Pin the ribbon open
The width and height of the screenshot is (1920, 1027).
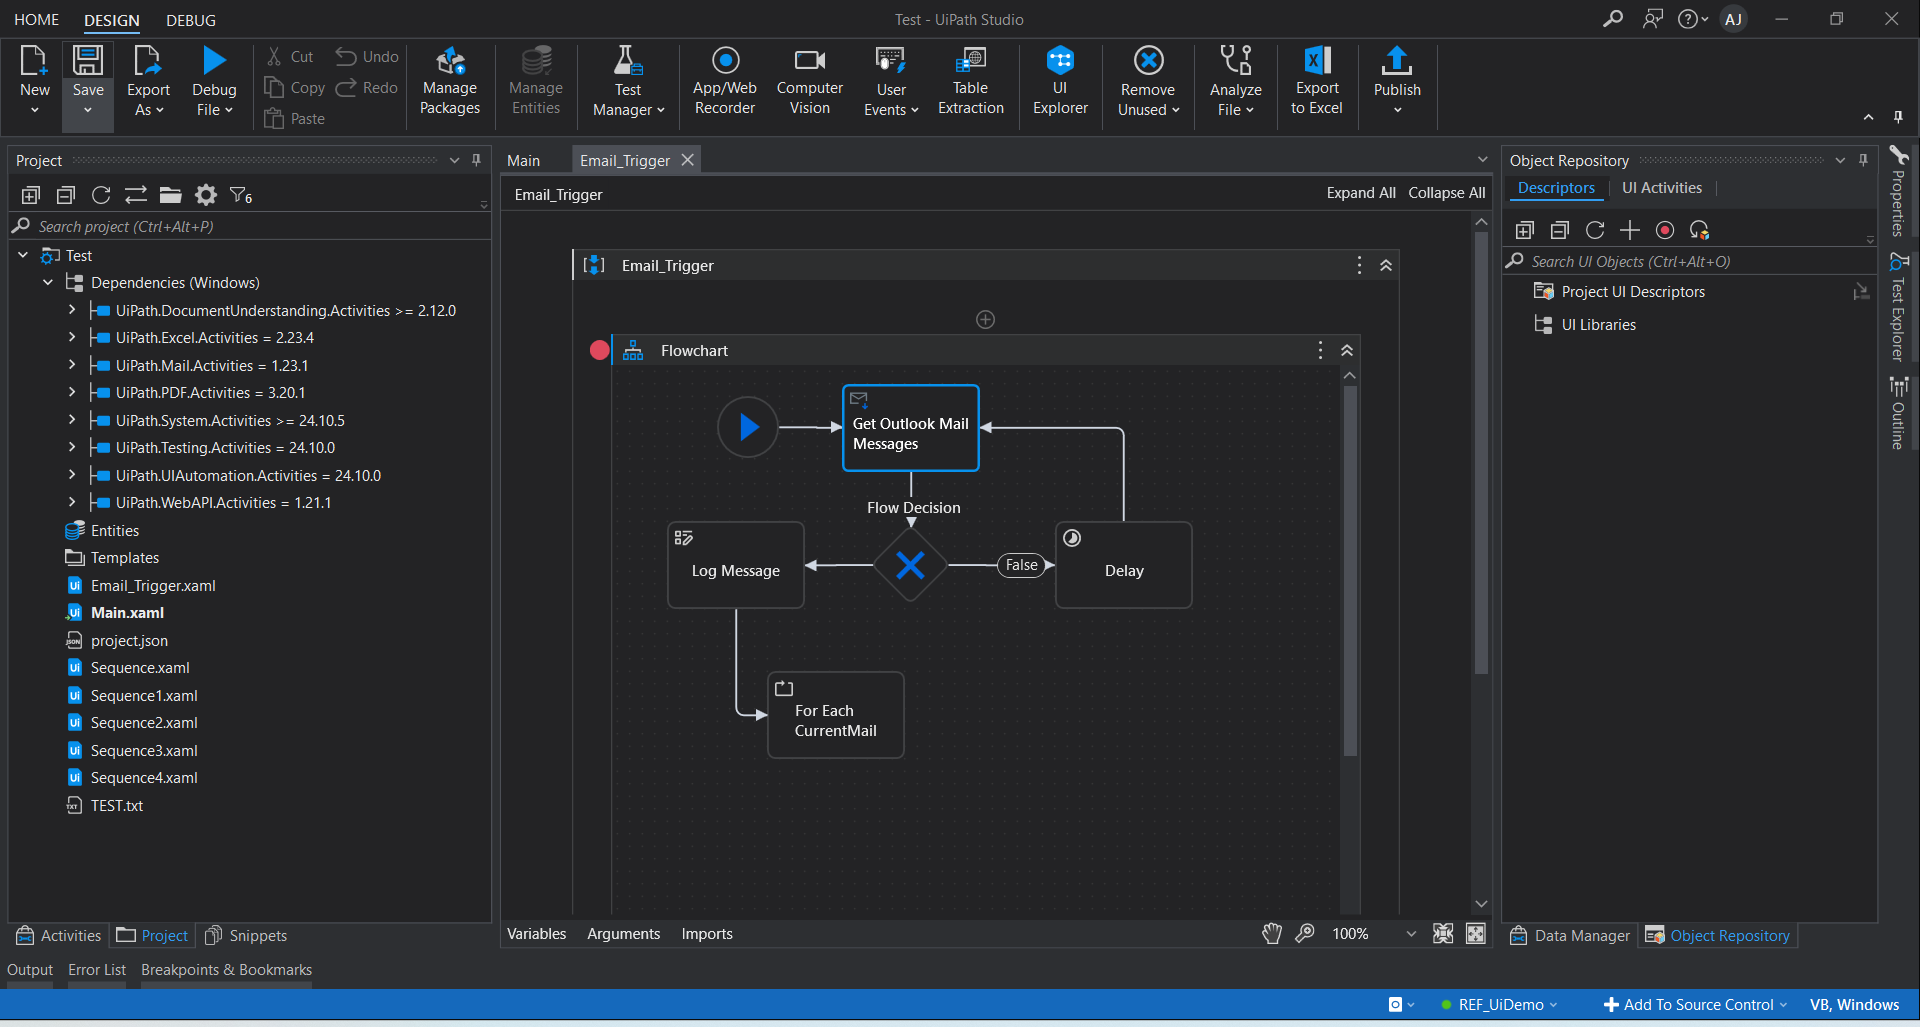(1898, 117)
